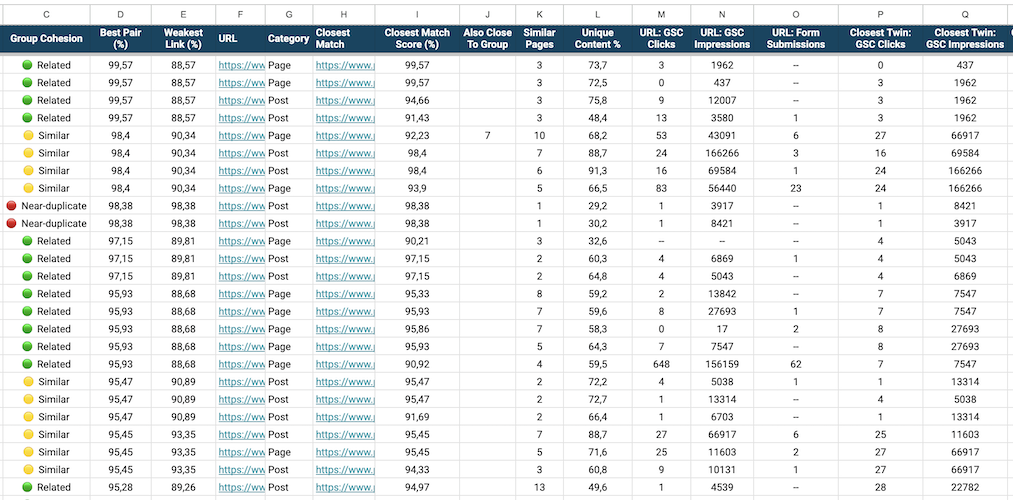The image size is (1013, 500).
Task: Click the Form Submissions cell showing 62
Action: point(795,364)
